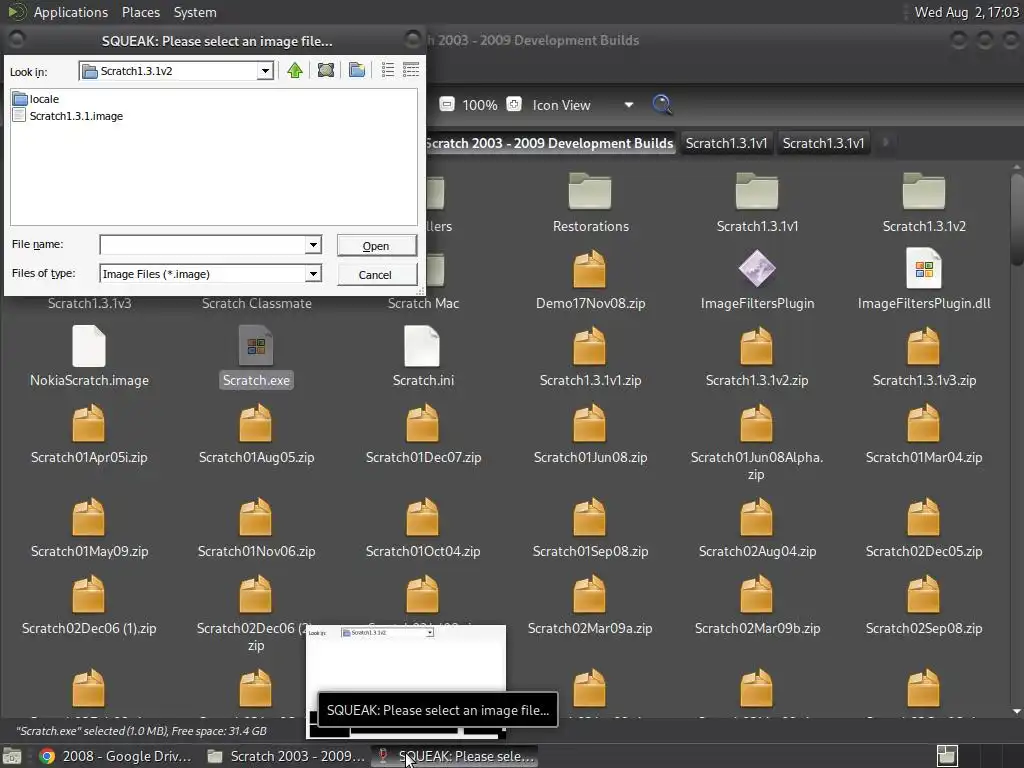1024x768 pixels.
Task: Select Scratch.ini file
Action: pos(423,357)
